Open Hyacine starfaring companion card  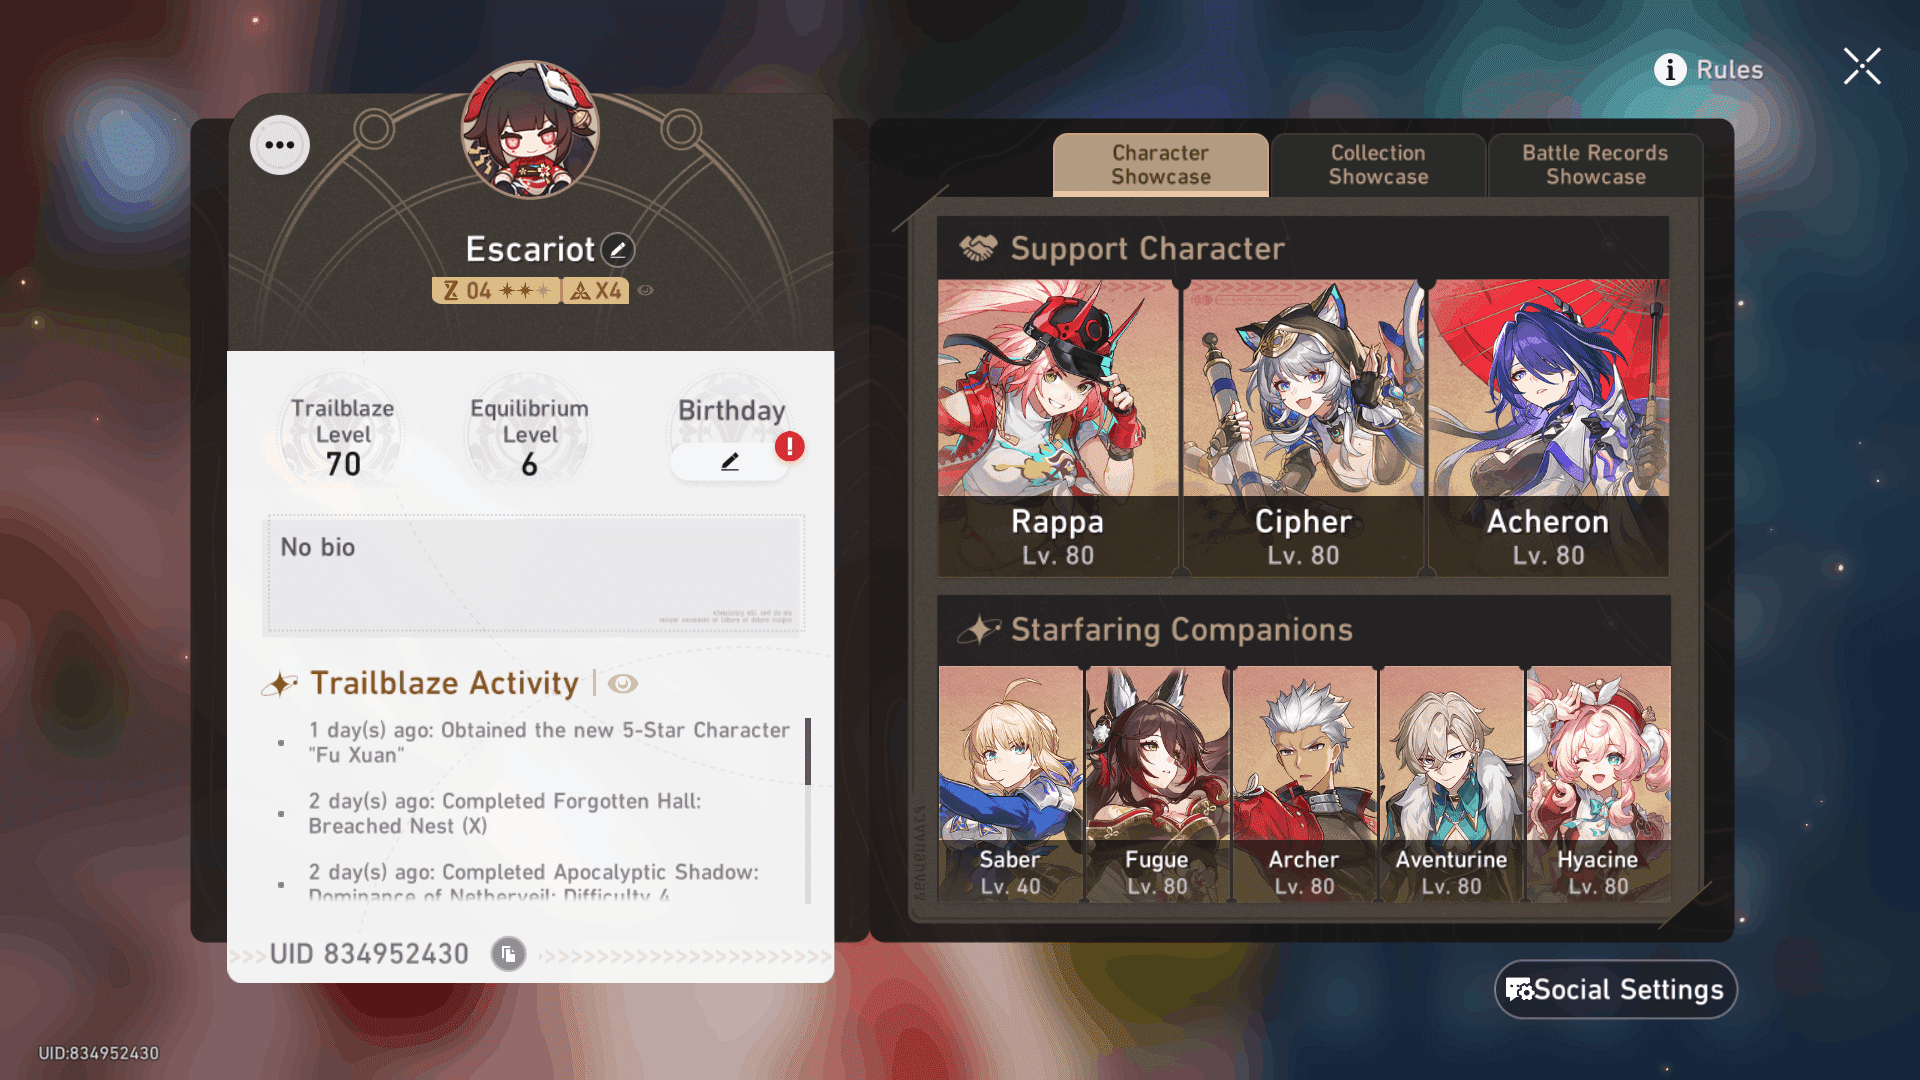pos(1598,785)
